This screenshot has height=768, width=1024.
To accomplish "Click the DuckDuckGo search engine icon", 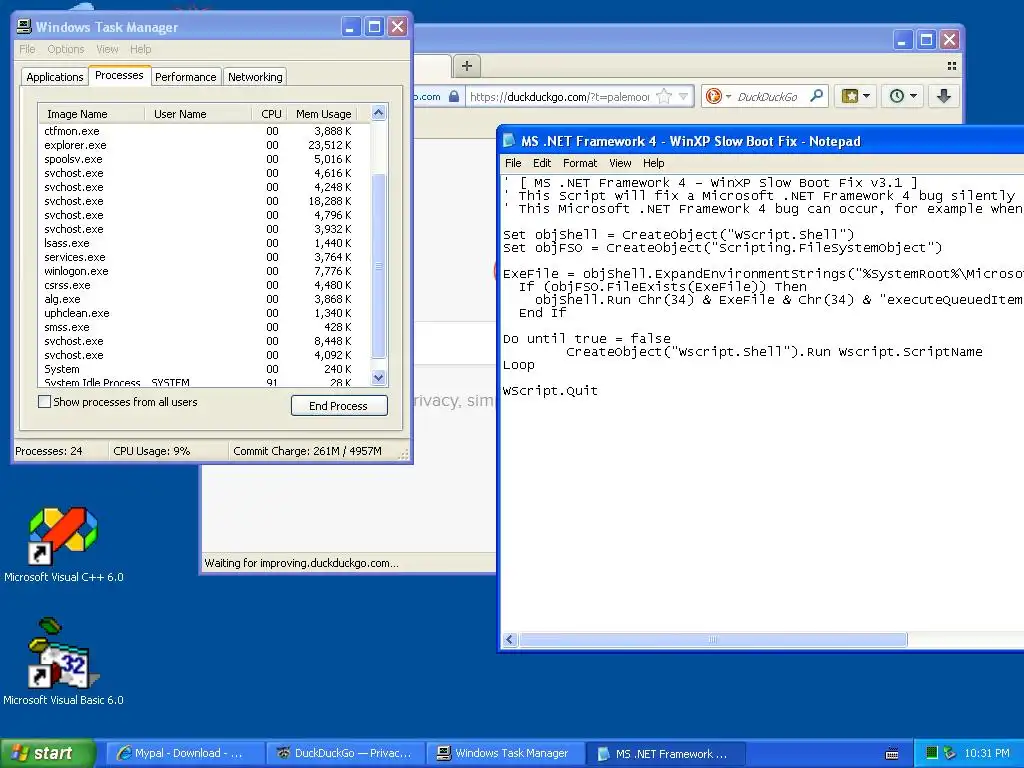I will click(x=714, y=96).
